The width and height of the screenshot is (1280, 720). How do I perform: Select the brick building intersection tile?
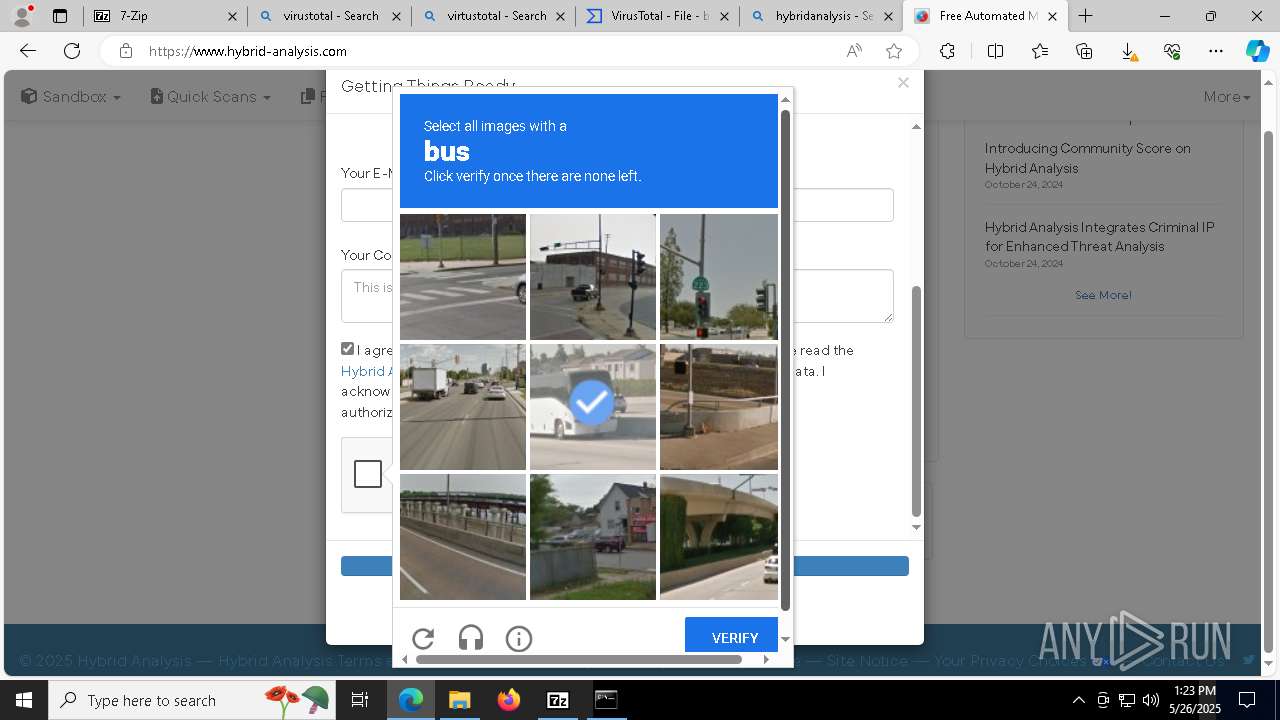click(x=592, y=277)
